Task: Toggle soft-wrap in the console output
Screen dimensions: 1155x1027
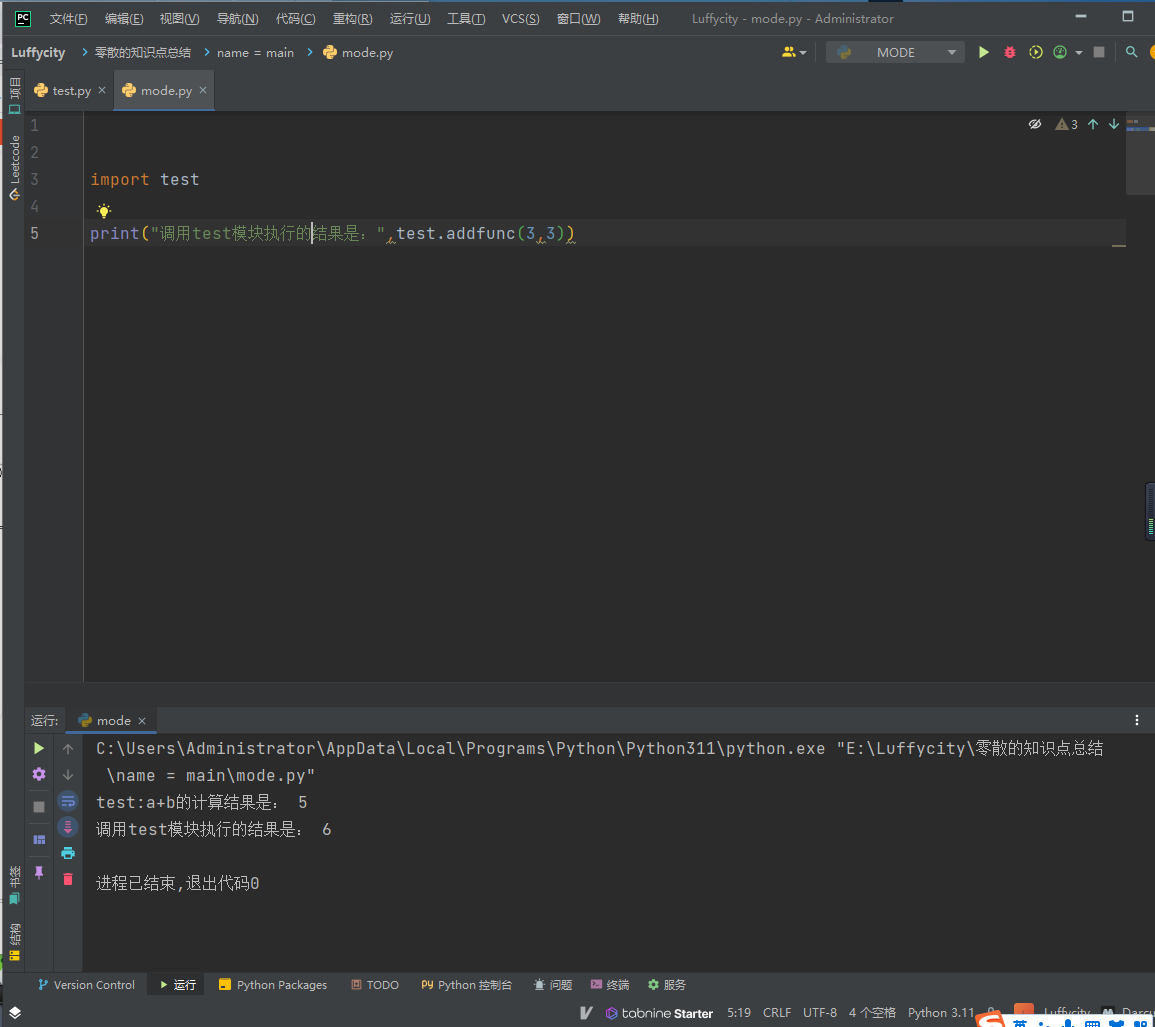Action: [x=67, y=800]
